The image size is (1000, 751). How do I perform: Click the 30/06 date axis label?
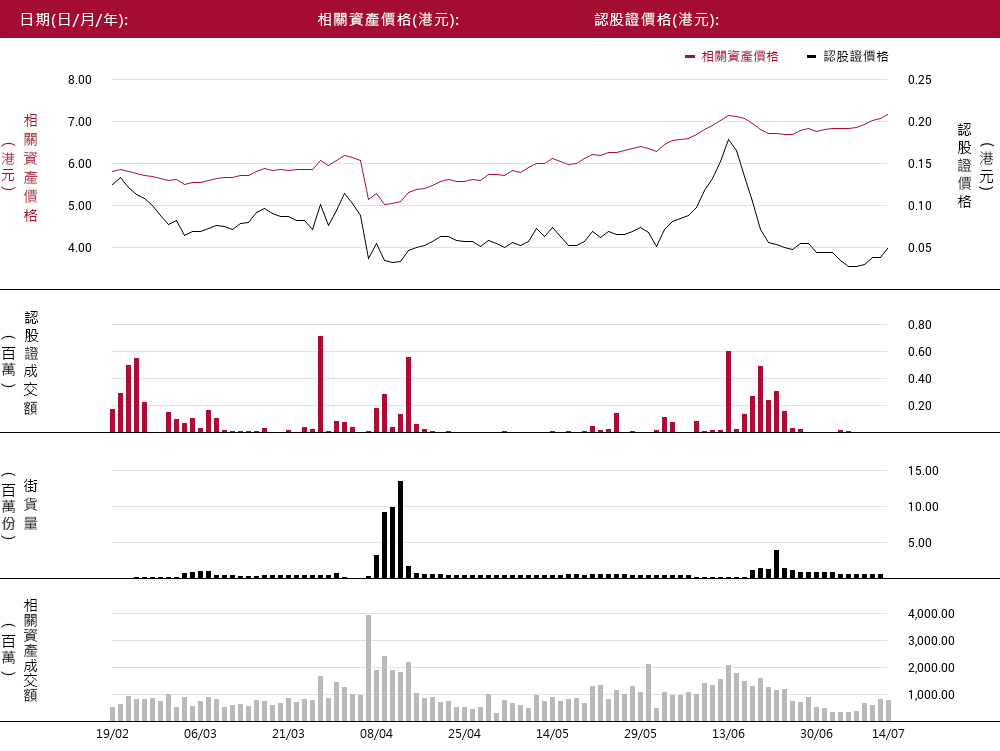click(816, 734)
